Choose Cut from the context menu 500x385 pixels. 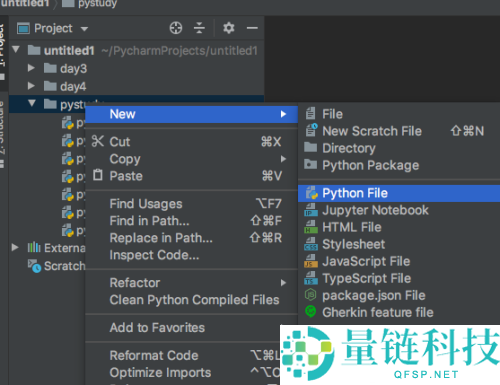pos(192,142)
